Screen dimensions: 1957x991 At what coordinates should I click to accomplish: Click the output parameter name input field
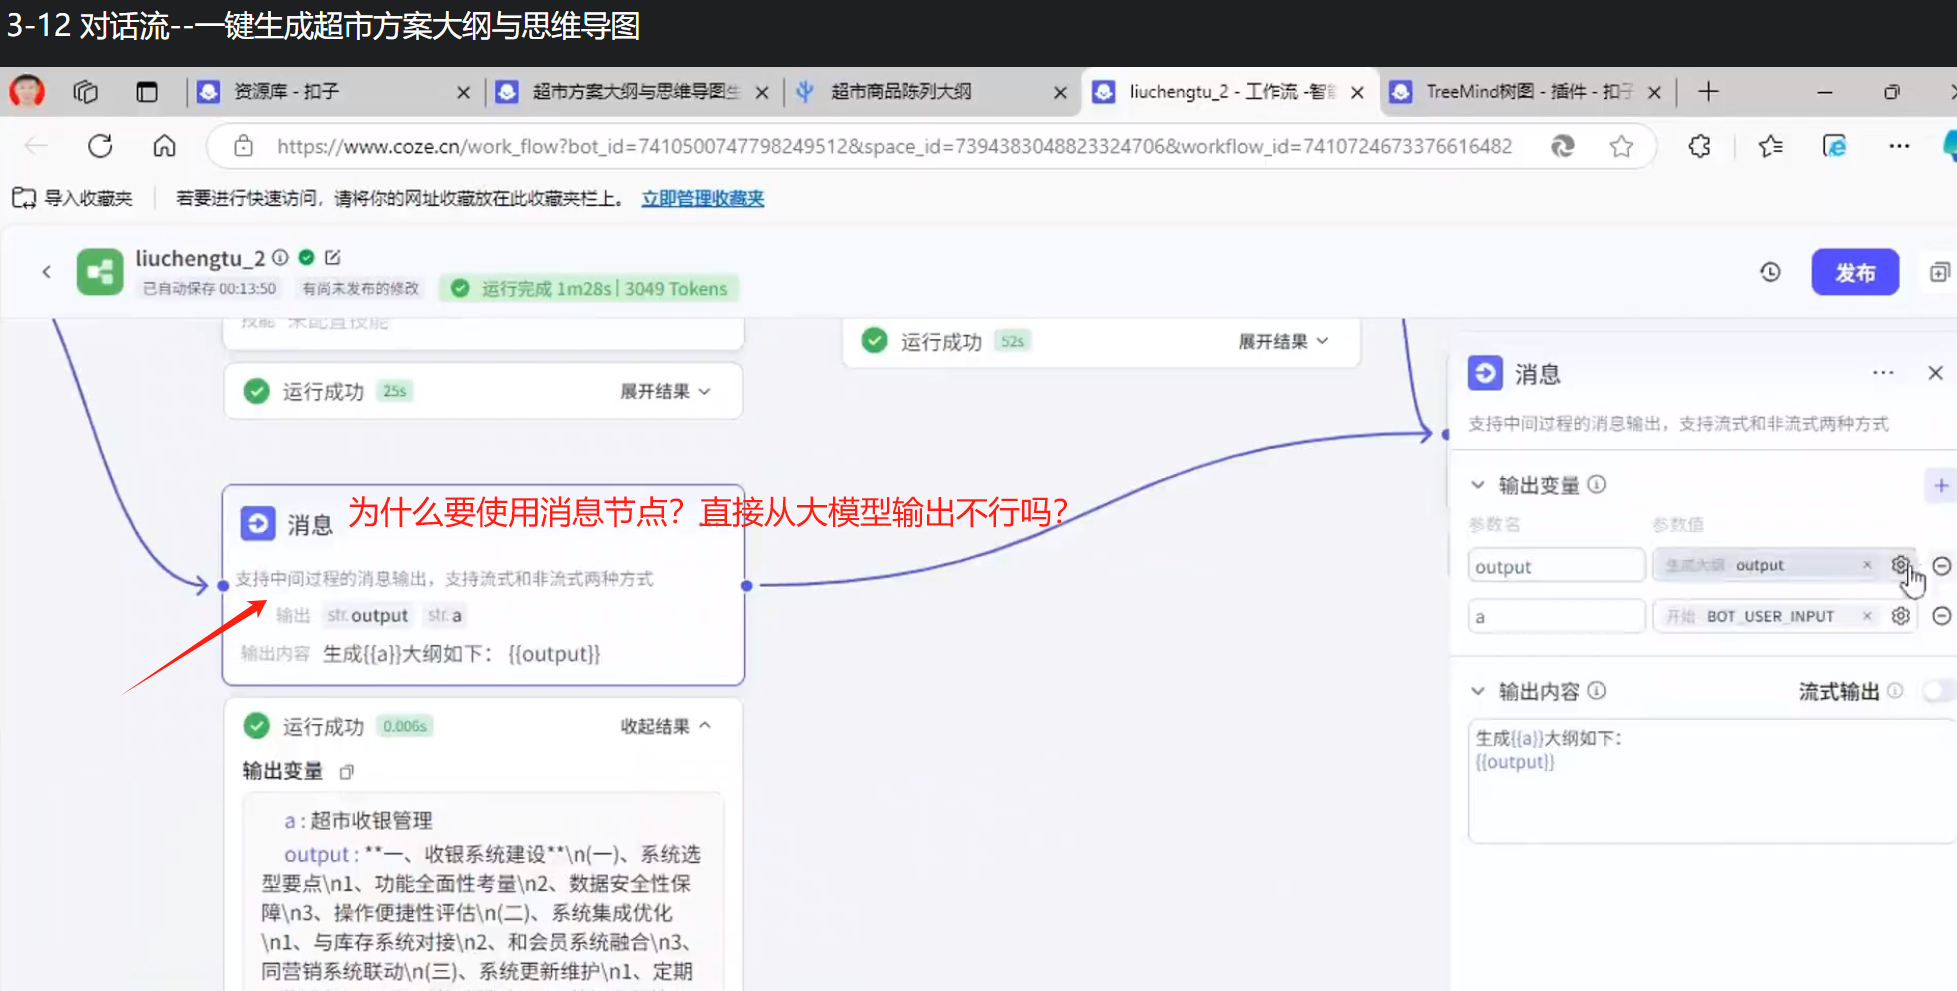point(1556,565)
